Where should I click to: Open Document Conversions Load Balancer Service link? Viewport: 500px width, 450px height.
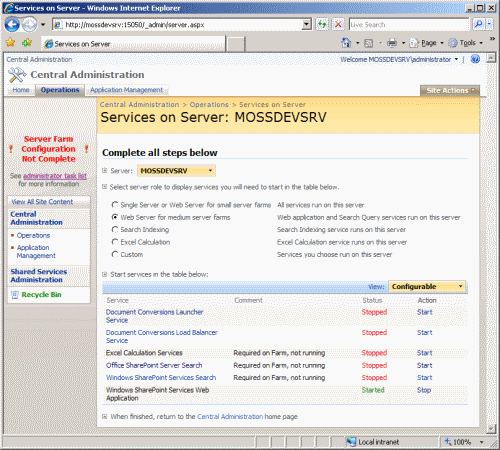pos(162,336)
